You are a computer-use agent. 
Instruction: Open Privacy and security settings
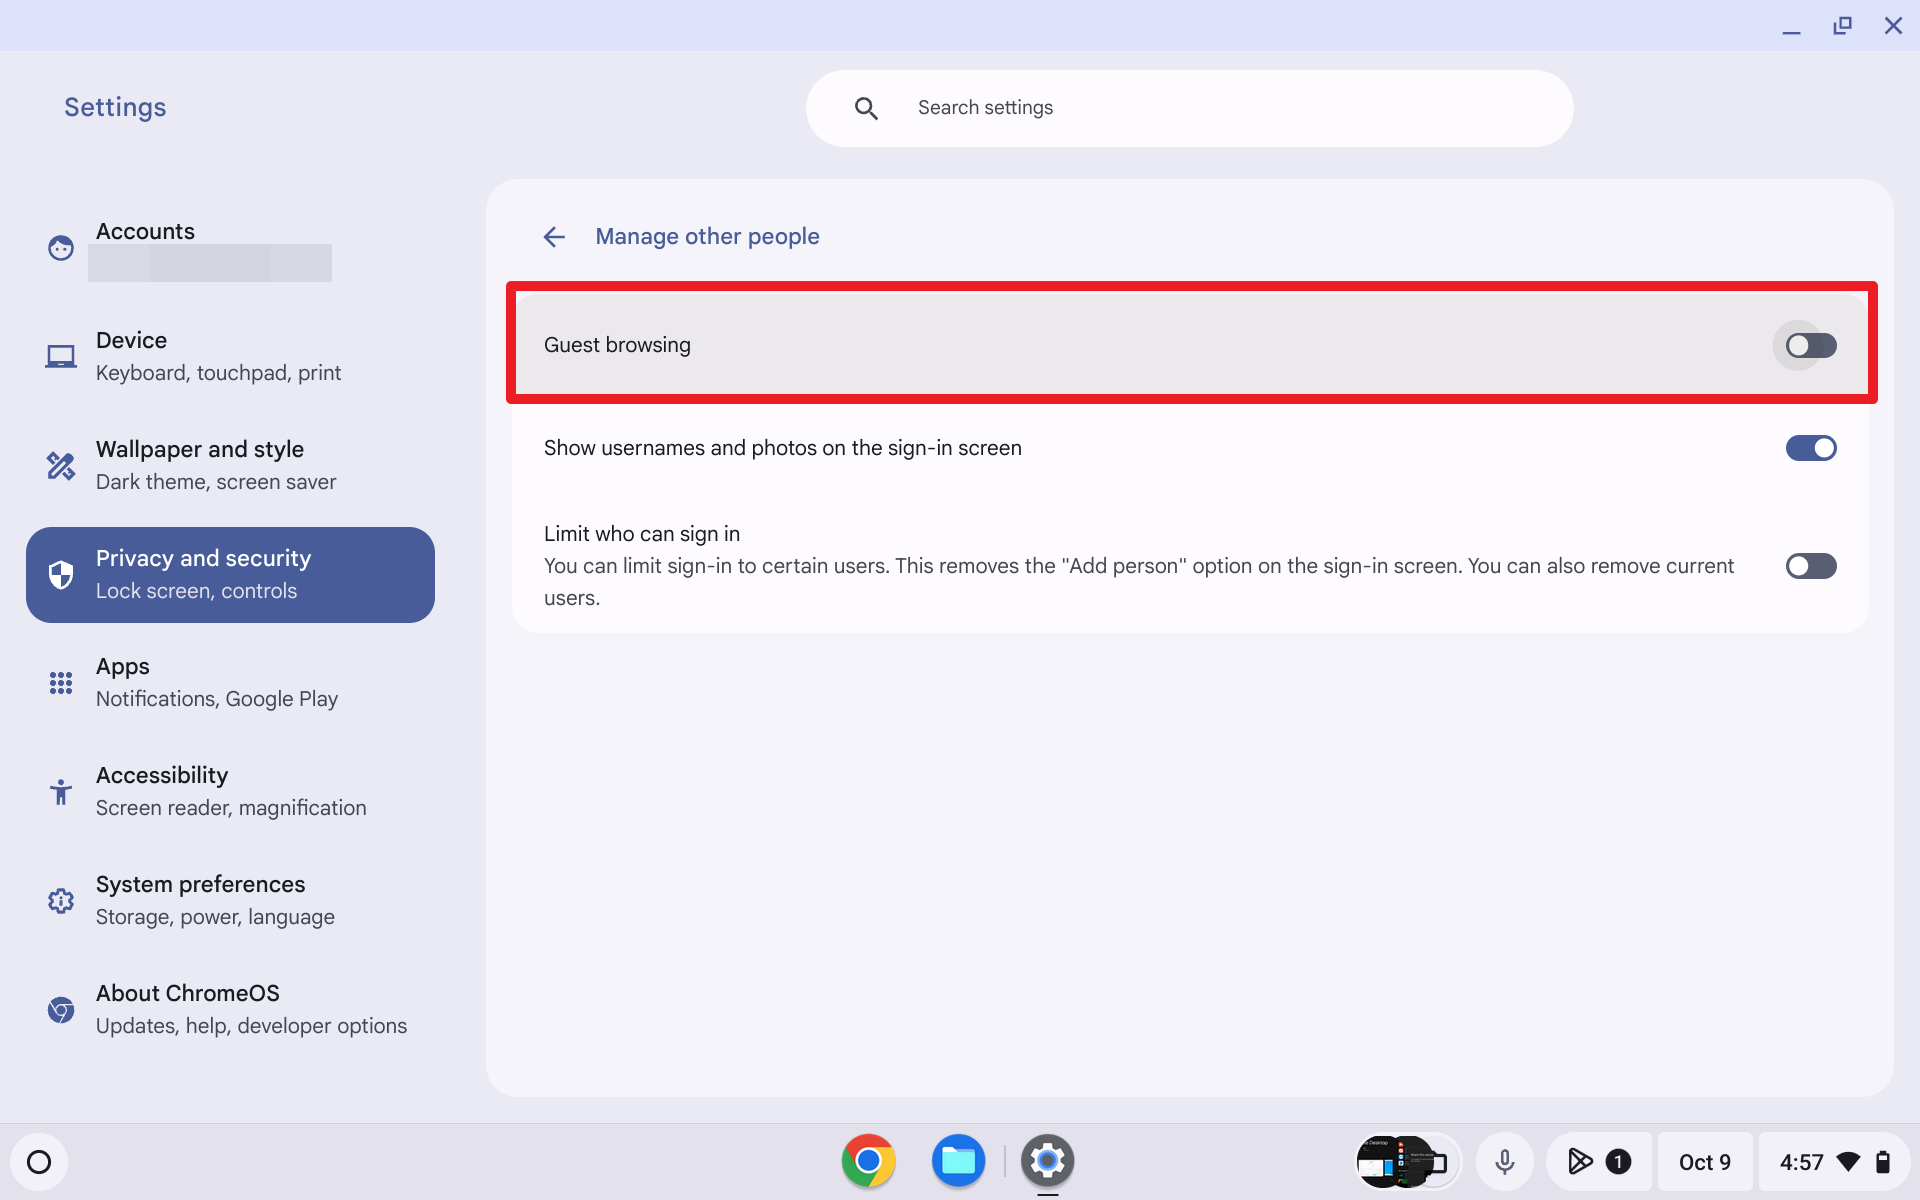(x=229, y=574)
